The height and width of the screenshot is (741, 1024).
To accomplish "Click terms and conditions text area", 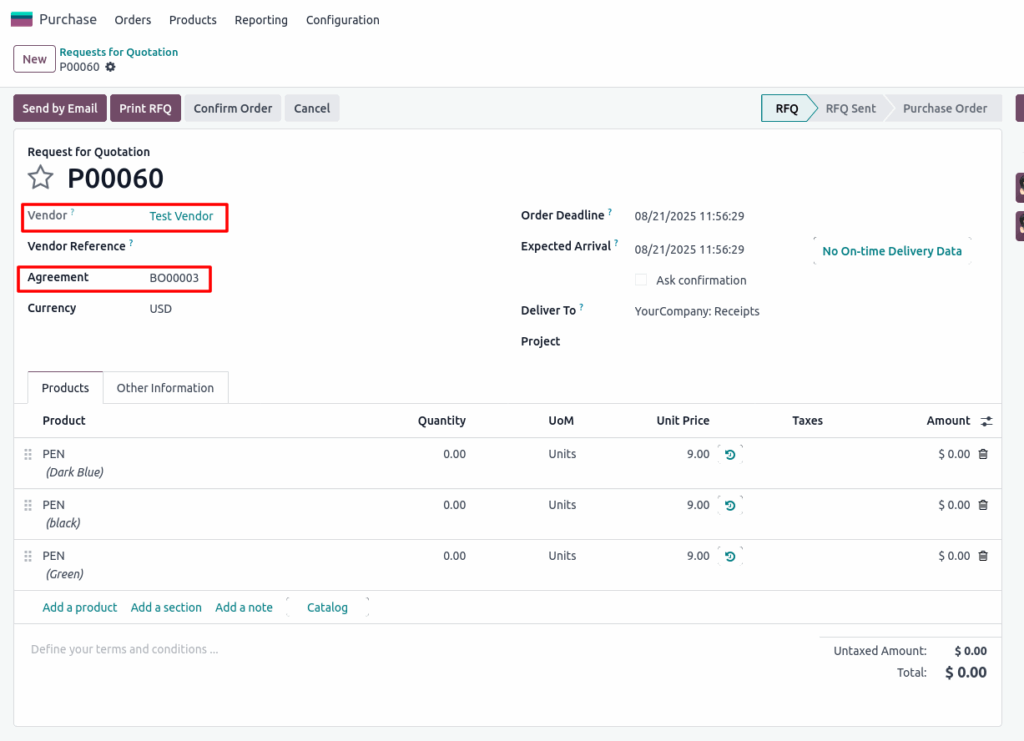I will point(125,650).
